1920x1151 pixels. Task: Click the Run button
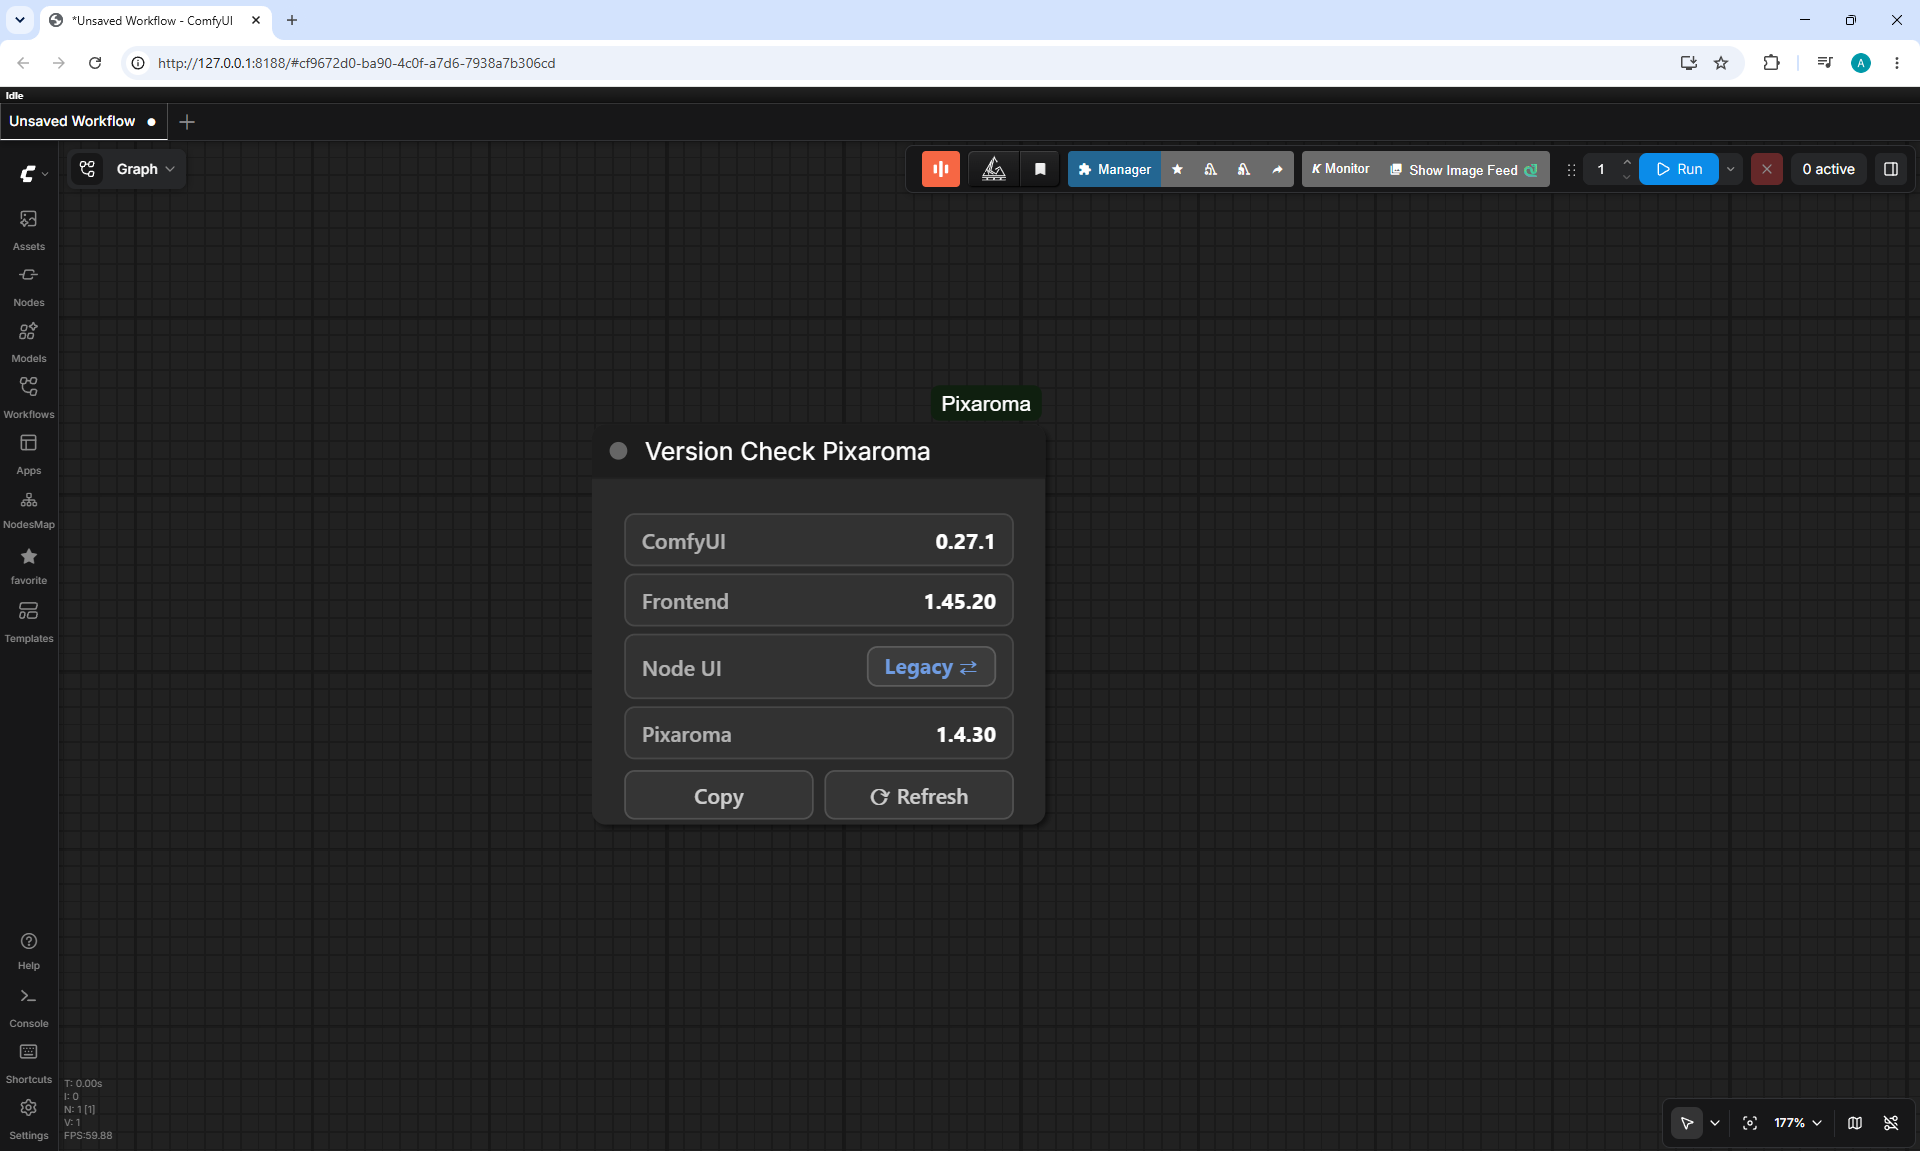click(1679, 169)
